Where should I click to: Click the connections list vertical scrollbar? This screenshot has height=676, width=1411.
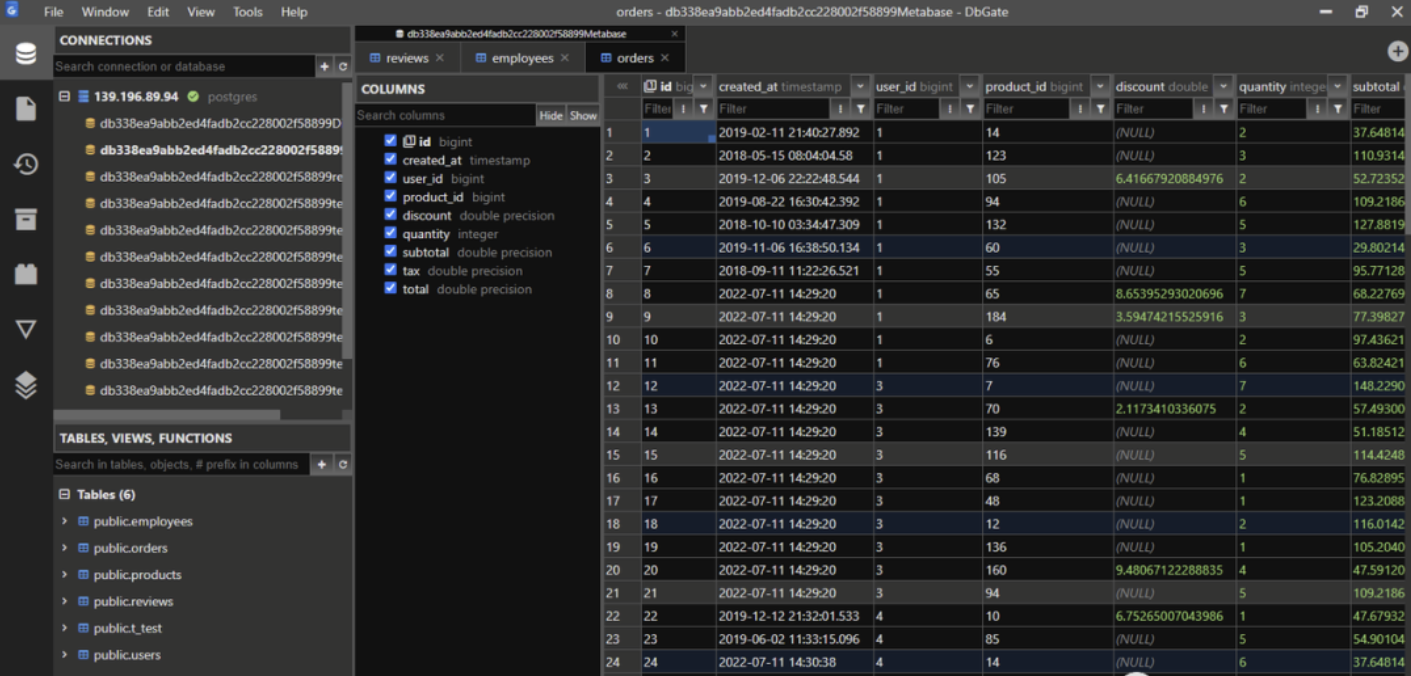(347, 220)
